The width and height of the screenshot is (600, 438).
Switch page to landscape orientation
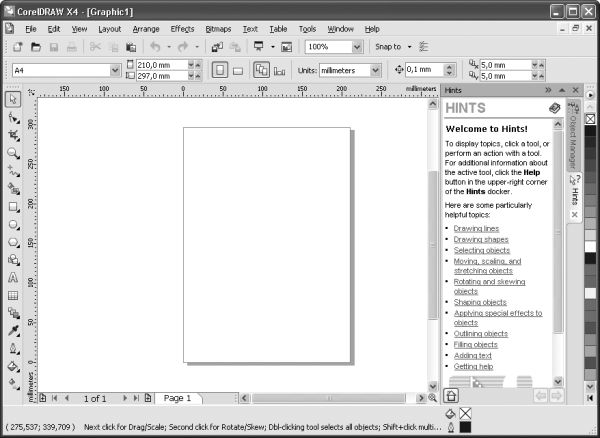[238, 70]
